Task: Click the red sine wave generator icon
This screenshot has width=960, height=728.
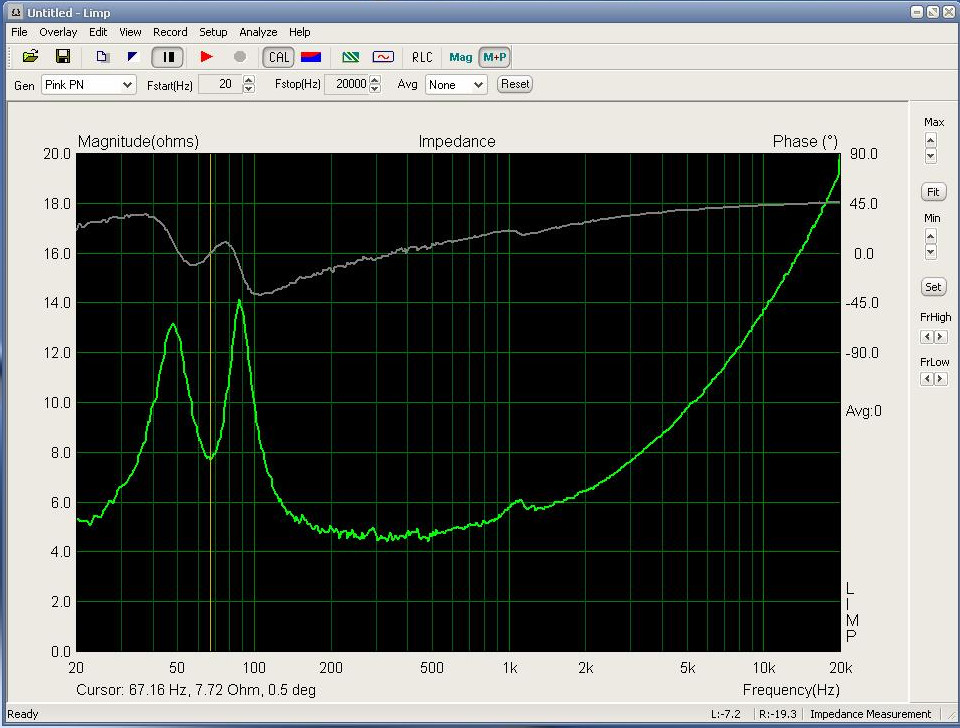Action: [x=383, y=57]
